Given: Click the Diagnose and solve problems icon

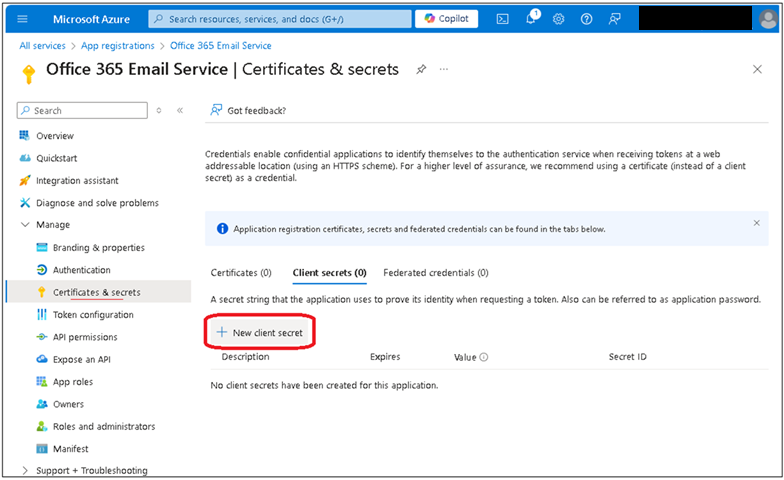Looking at the screenshot, I should click(x=24, y=202).
